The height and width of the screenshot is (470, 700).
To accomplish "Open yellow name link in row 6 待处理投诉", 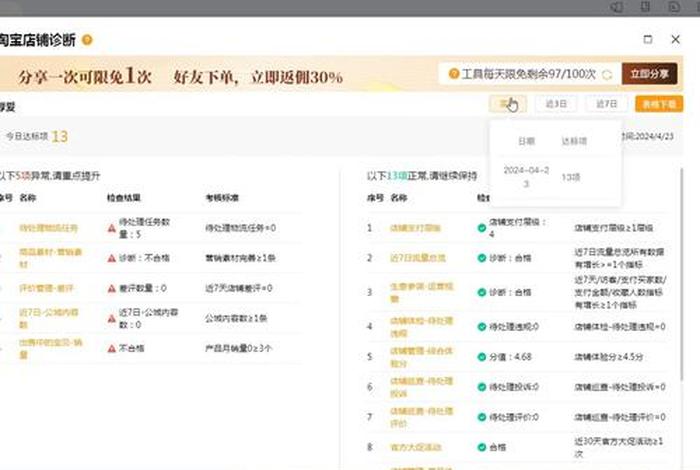I will (422, 387).
